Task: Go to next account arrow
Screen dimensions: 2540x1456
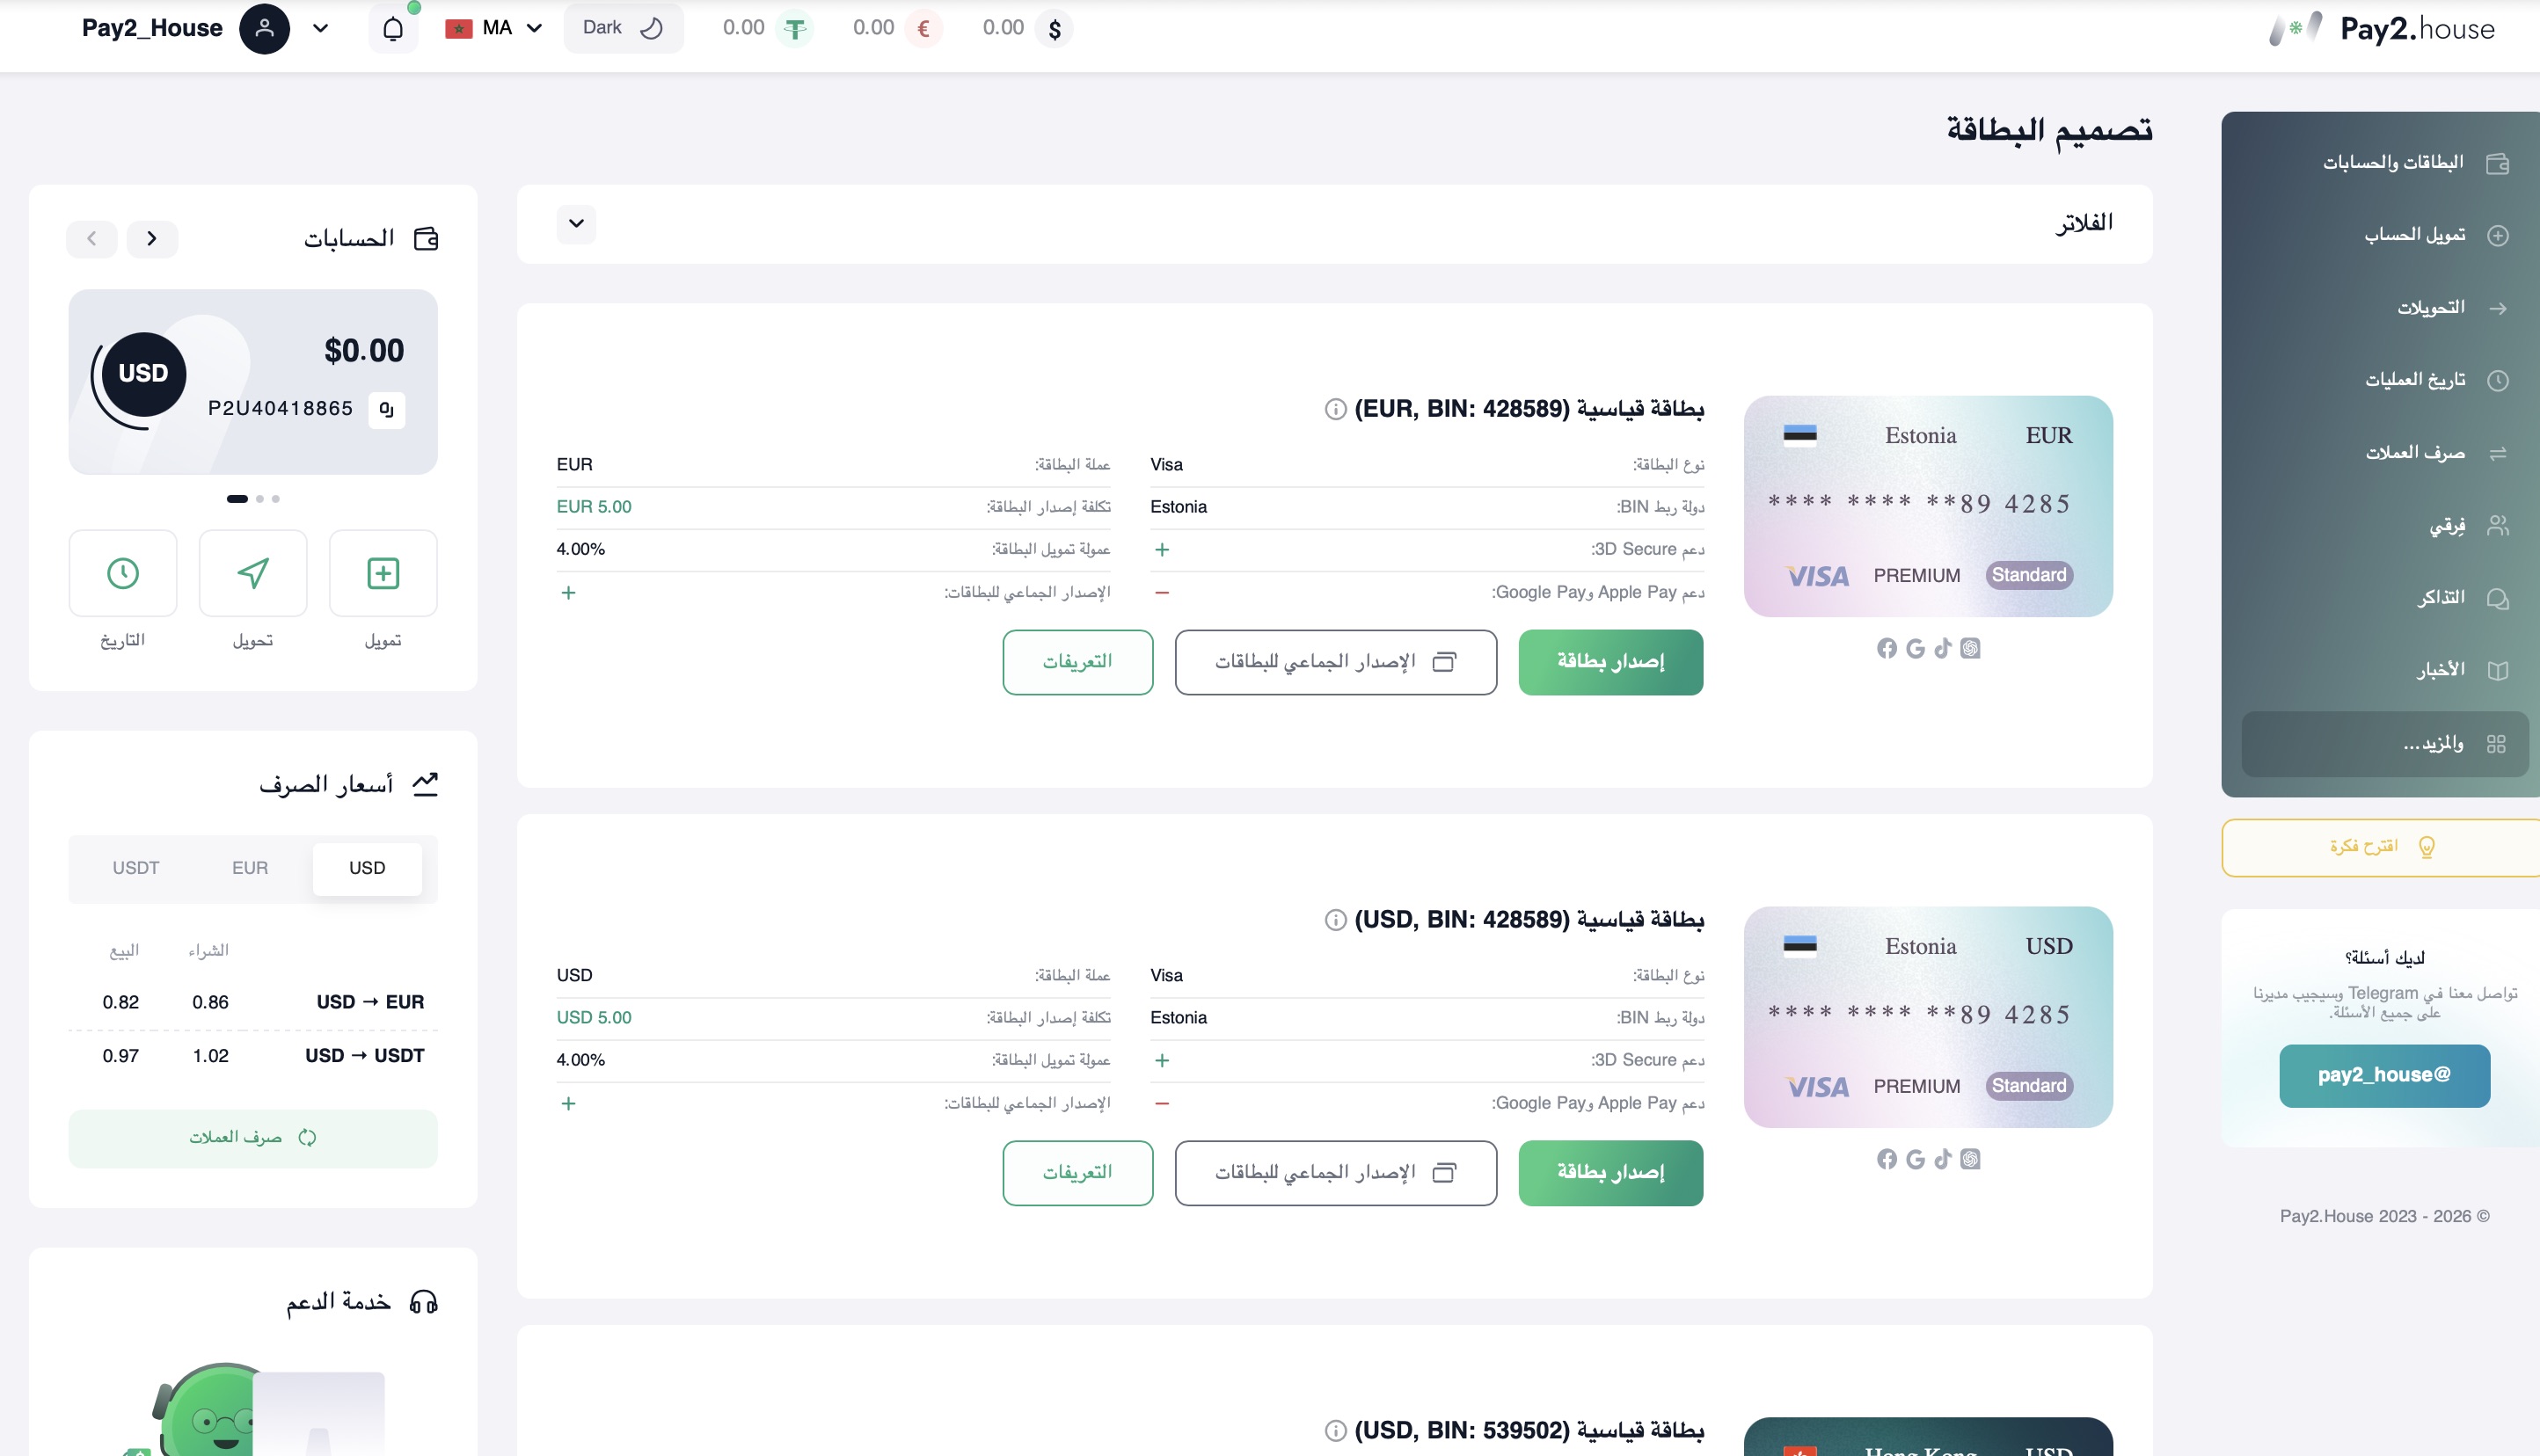Action: click(x=152, y=239)
